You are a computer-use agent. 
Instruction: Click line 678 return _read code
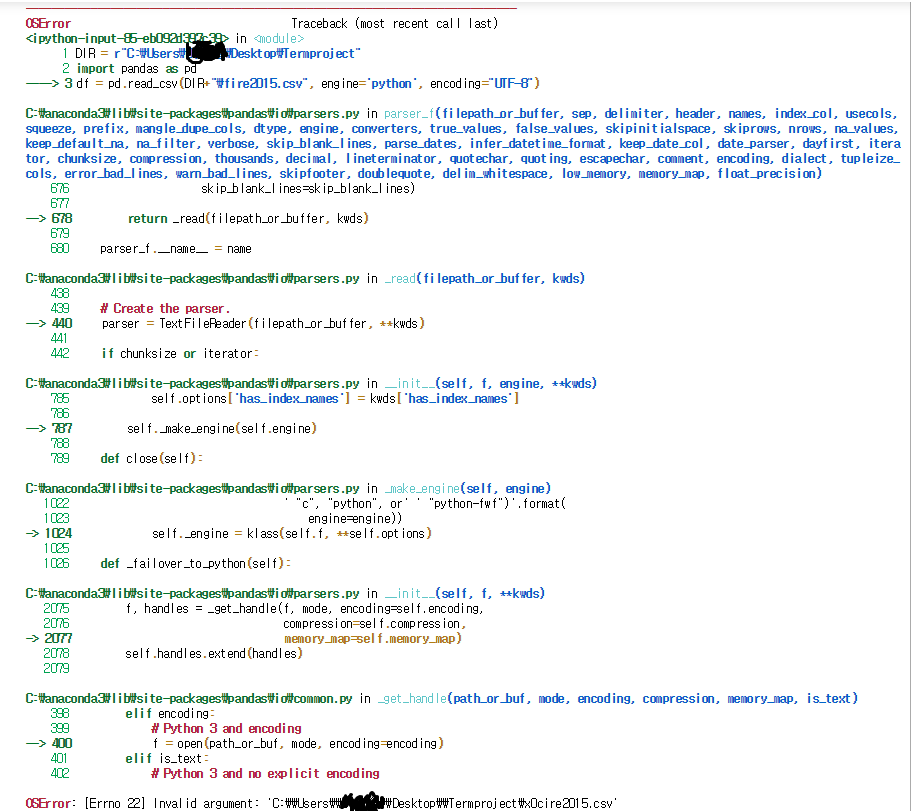[248, 218]
